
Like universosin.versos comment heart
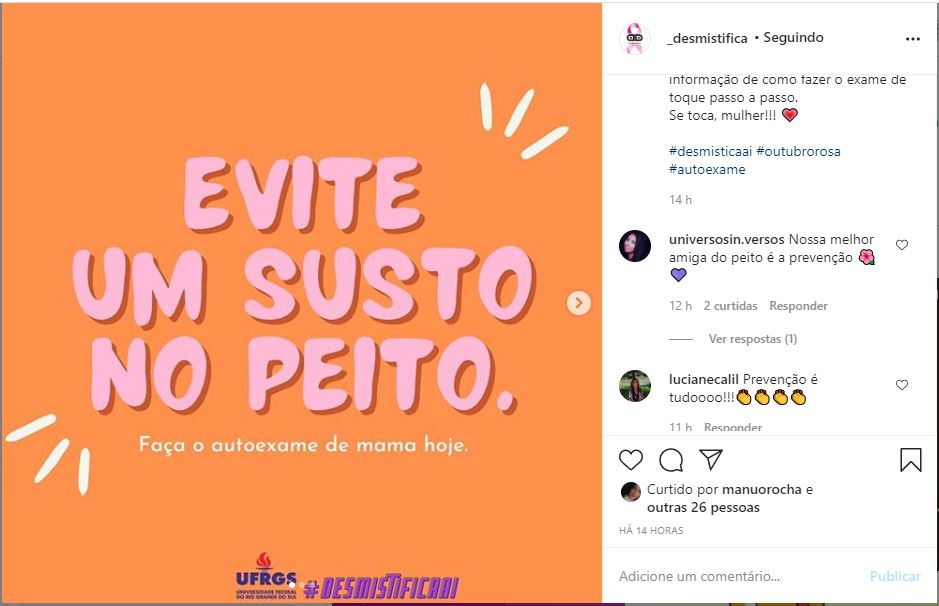point(902,245)
